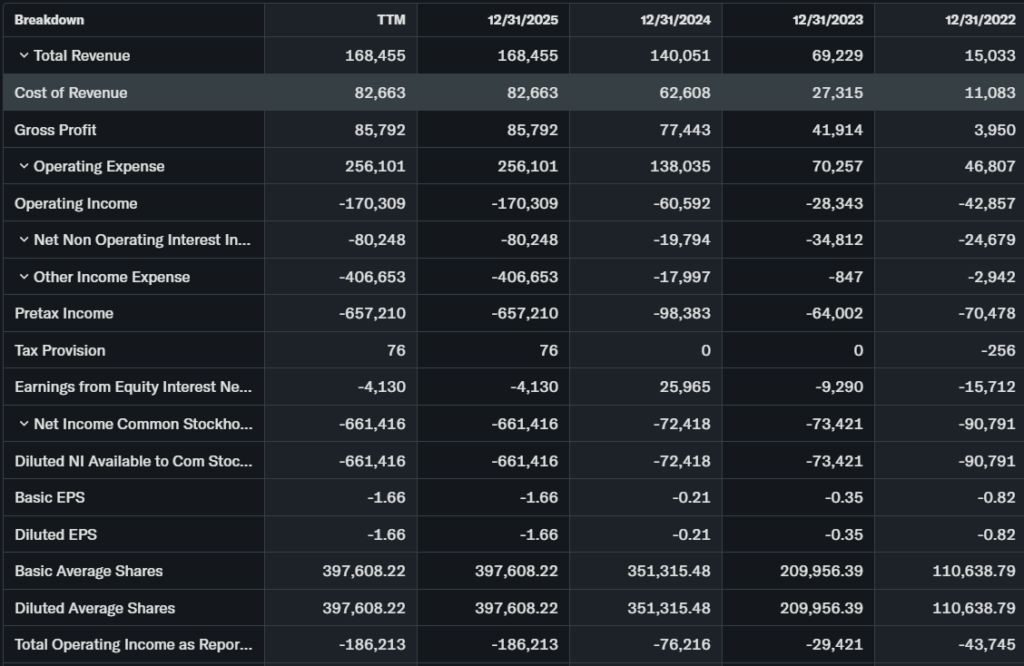The height and width of the screenshot is (666, 1024).
Task: Click the Breakdown column header
Action: (x=49, y=20)
